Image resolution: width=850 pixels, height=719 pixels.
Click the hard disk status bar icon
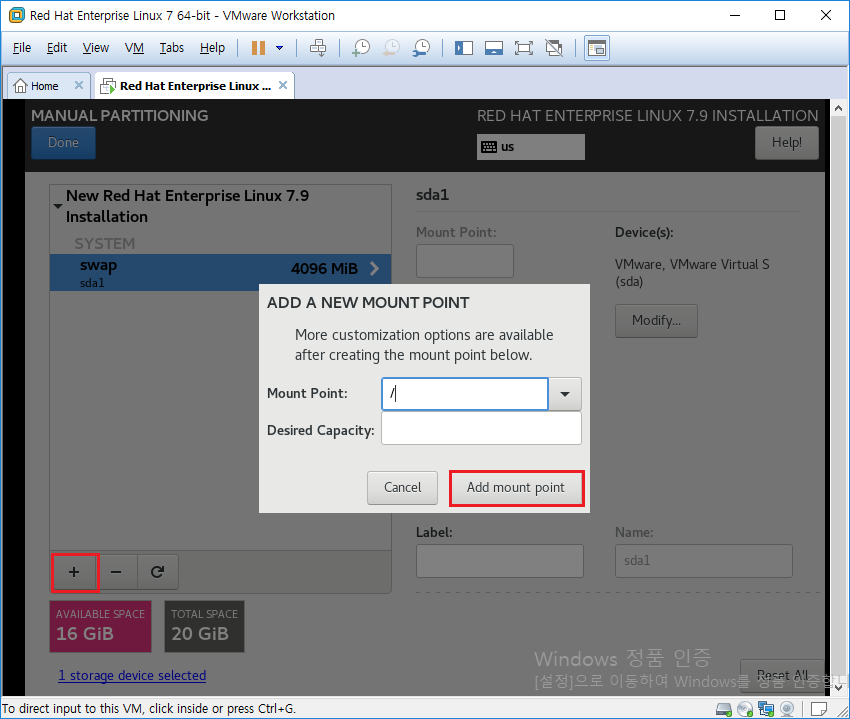pos(724,709)
